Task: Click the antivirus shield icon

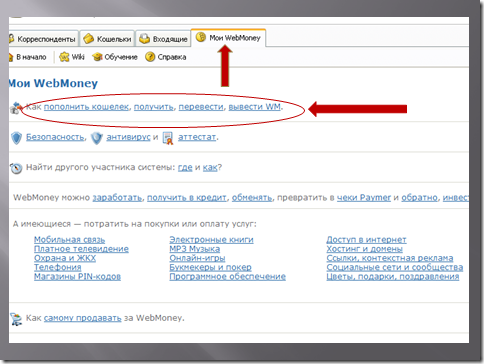Action: (97, 138)
